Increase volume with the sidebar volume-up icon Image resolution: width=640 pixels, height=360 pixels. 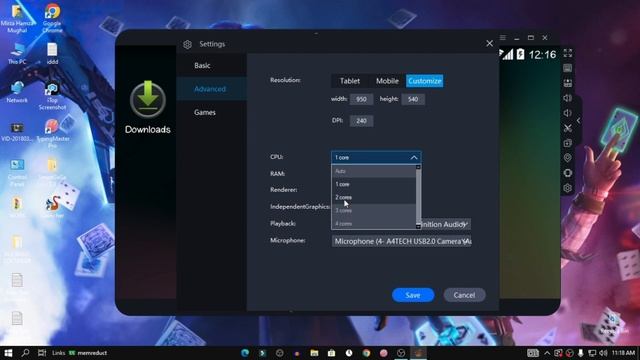(568, 98)
